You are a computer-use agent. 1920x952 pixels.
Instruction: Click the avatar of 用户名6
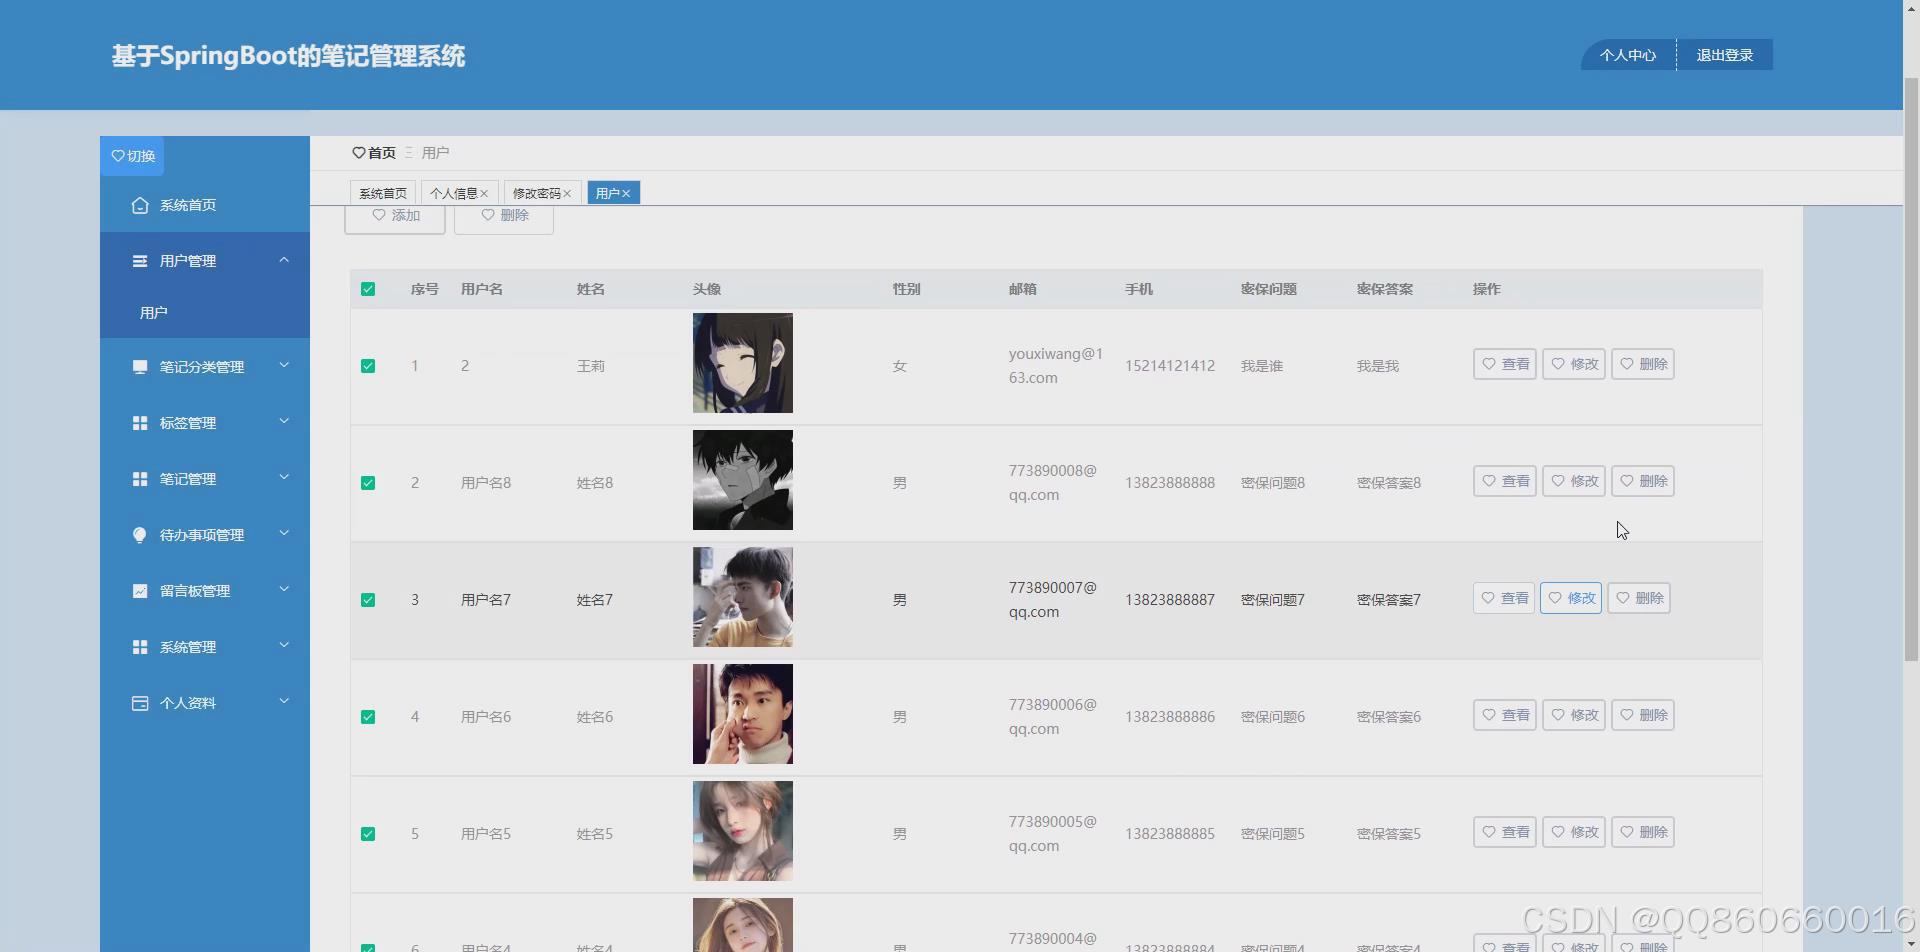click(x=743, y=714)
